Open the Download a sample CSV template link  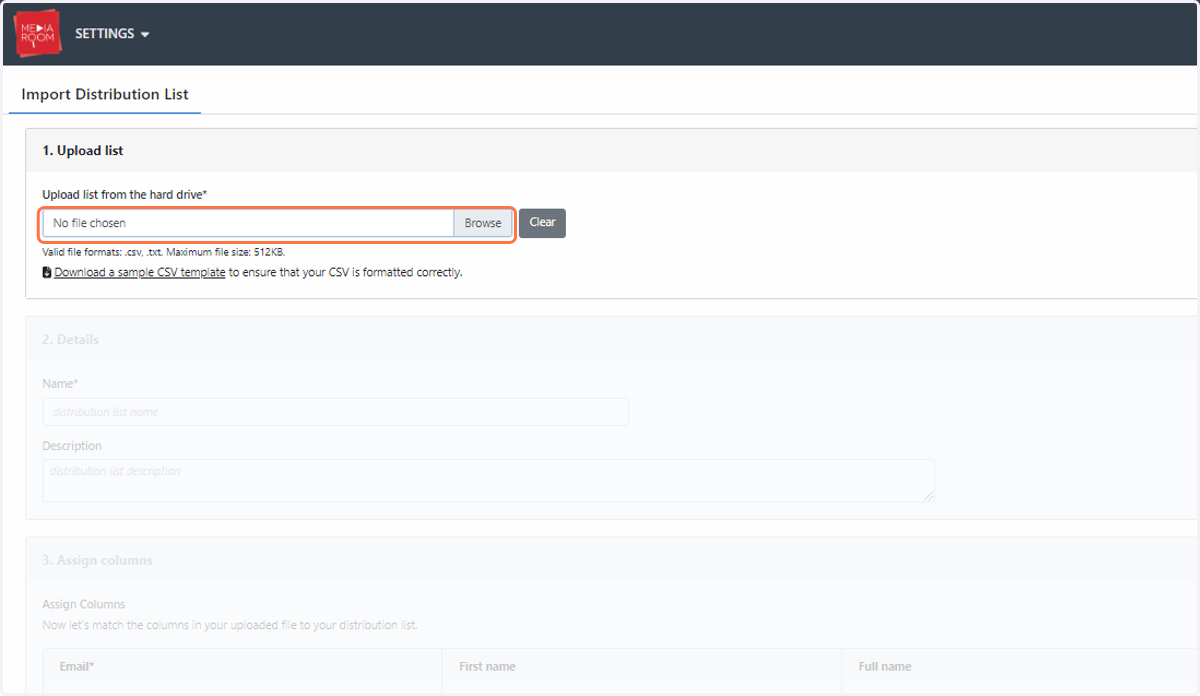[139, 272]
